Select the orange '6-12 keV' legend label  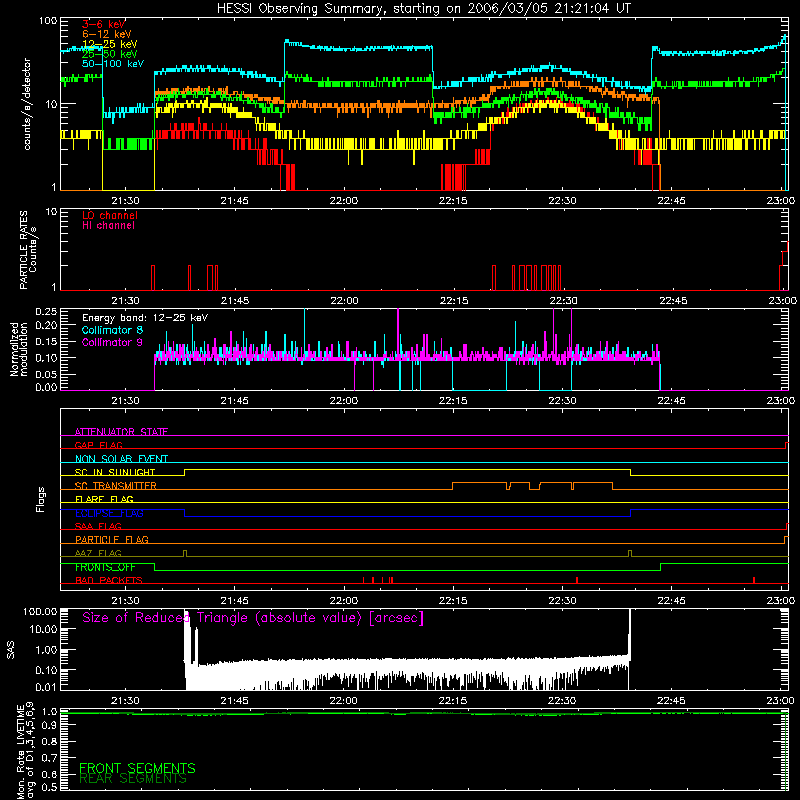point(107,34)
